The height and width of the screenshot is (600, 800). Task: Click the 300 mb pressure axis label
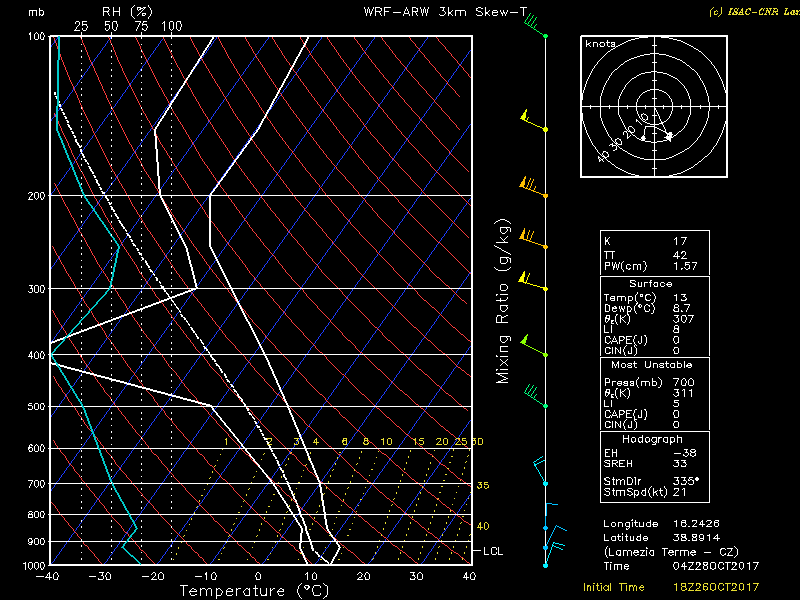(36, 289)
